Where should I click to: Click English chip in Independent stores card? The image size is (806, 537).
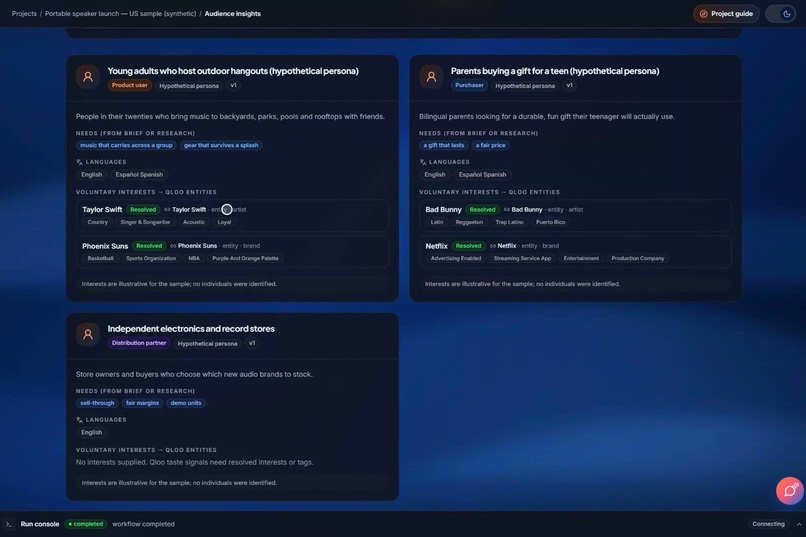[91, 433]
